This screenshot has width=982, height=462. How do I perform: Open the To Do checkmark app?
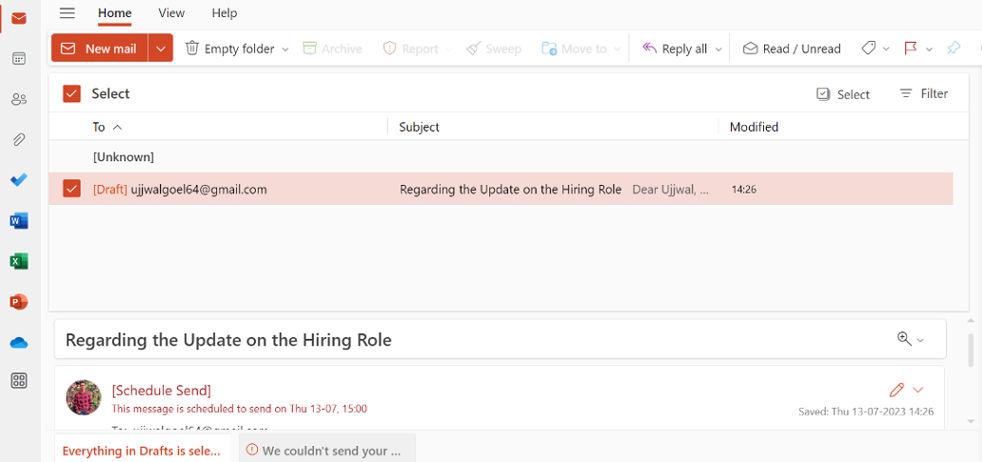[19, 180]
